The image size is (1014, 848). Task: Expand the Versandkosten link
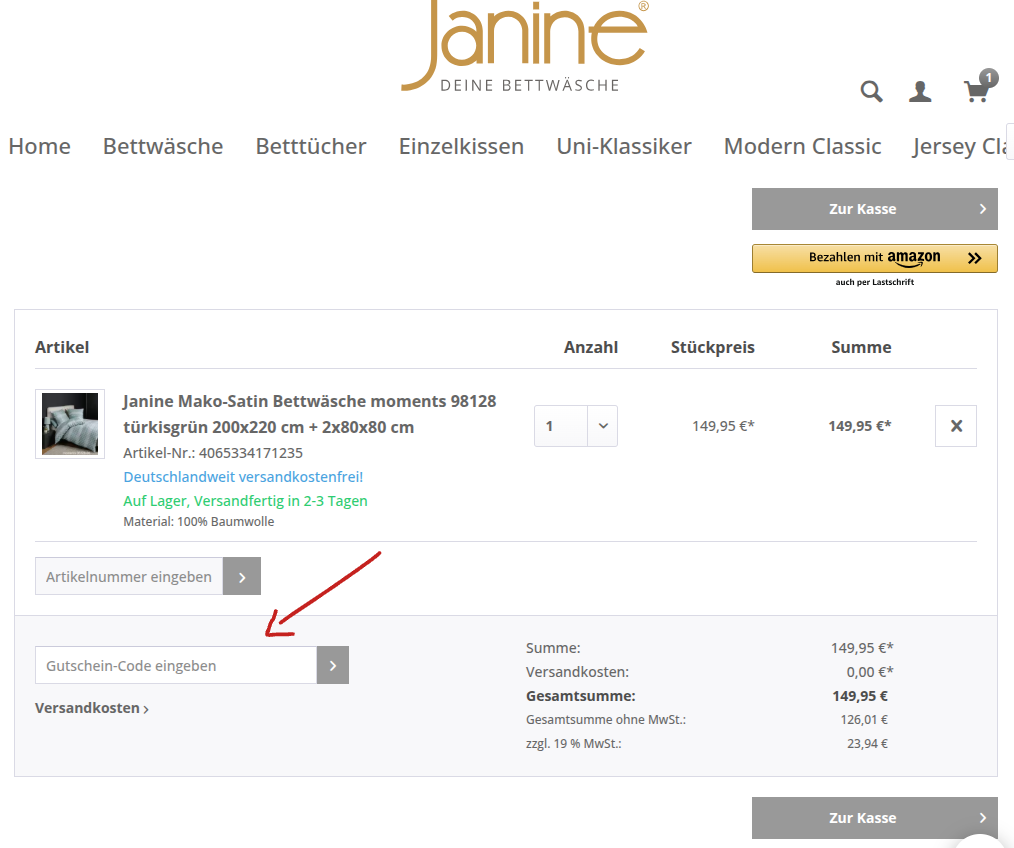point(92,708)
